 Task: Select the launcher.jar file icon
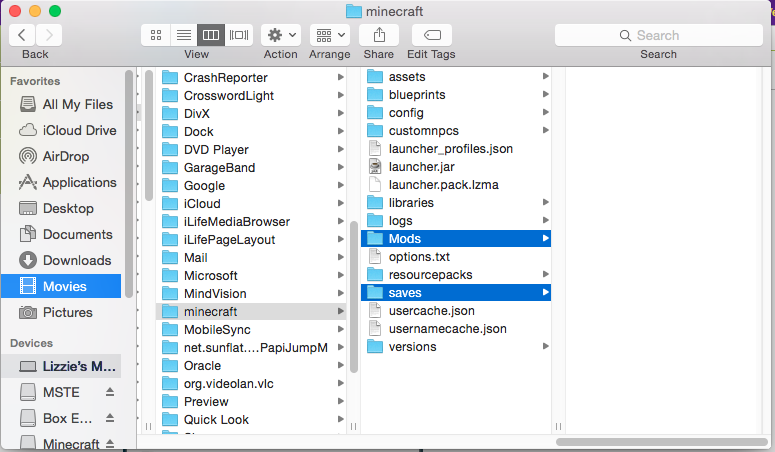point(375,167)
